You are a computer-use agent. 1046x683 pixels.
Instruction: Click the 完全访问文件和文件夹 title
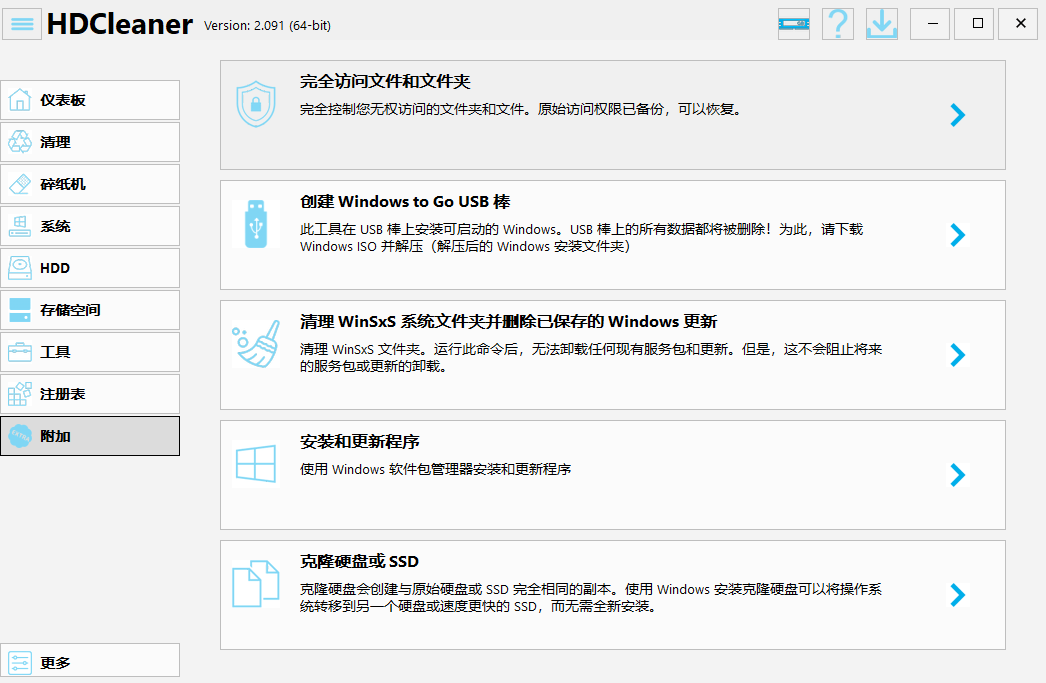pos(385,81)
